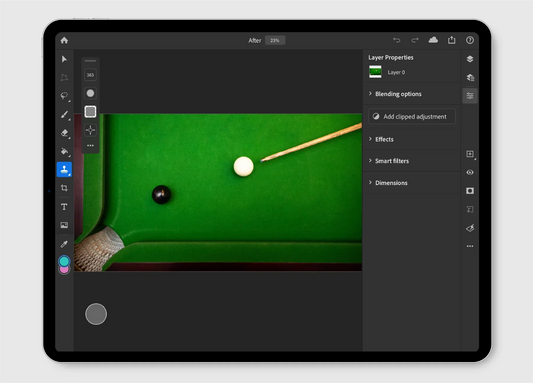Open brush size 363 setting
This screenshot has height=383, width=533.
90,75
